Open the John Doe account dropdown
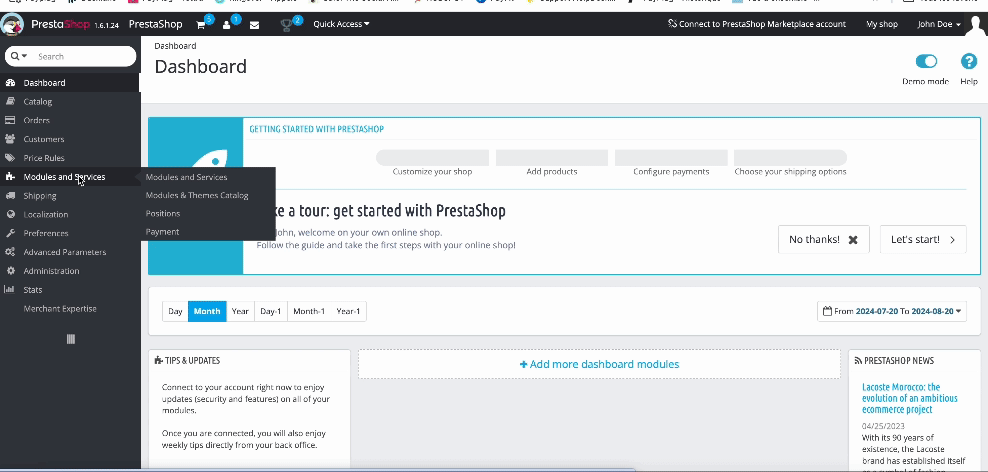 [x=939, y=24]
